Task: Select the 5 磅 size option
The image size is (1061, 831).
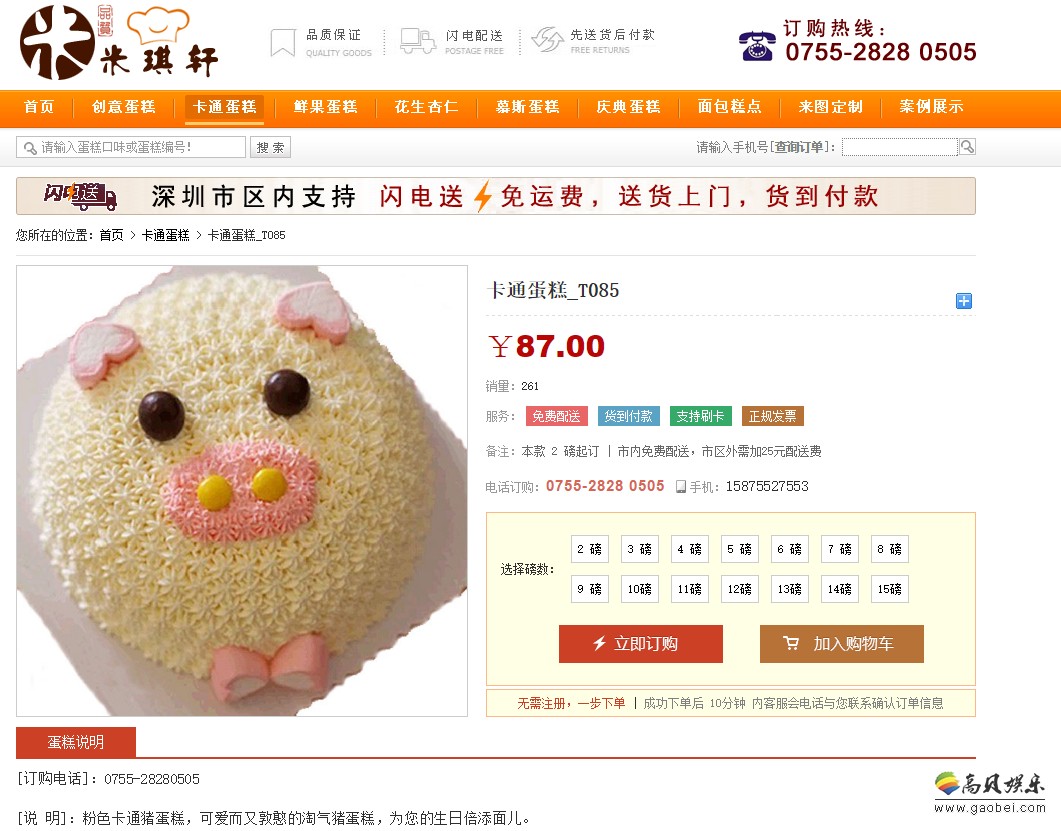Action: (740, 549)
